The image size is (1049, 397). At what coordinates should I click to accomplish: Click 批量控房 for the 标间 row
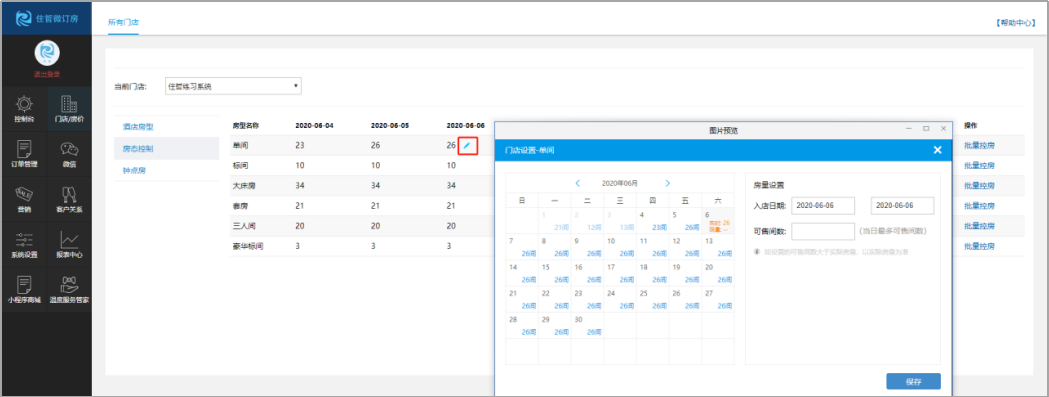[979, 165]
